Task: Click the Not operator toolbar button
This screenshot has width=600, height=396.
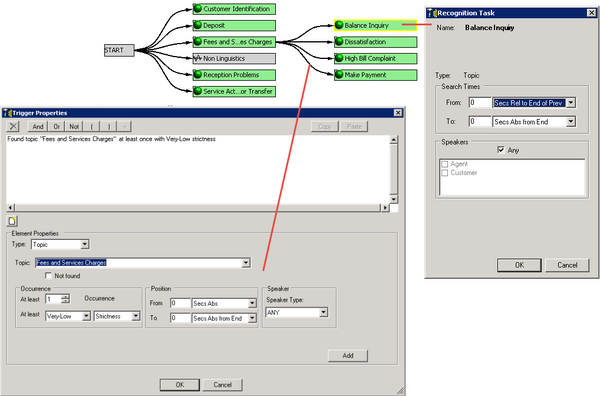Action: coord(74,126)
